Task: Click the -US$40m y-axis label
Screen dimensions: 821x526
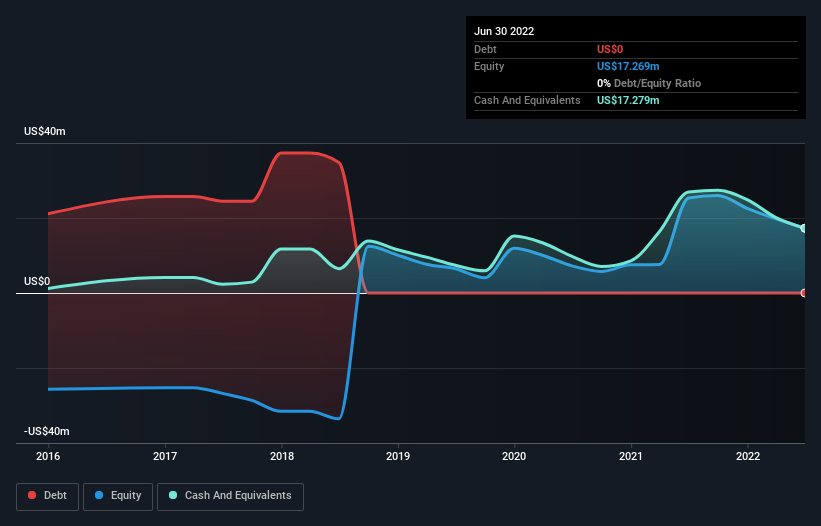Action: (47, 431)
